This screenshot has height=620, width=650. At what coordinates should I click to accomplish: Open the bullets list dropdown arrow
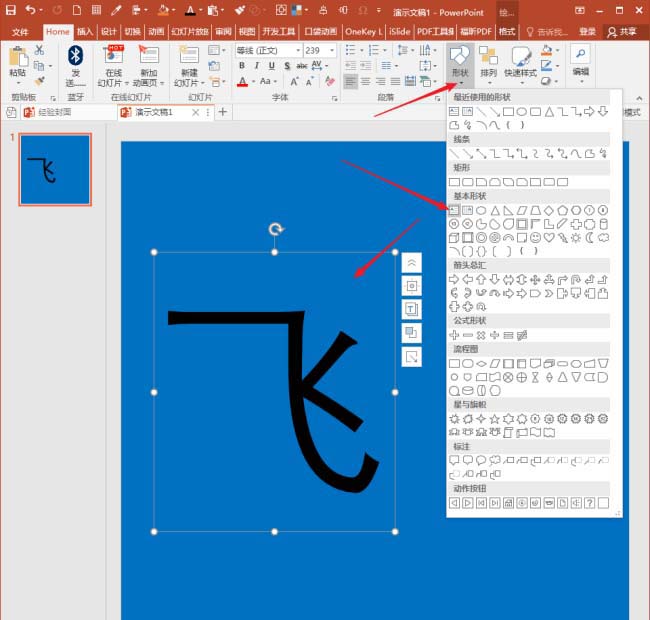coord(361,51)
